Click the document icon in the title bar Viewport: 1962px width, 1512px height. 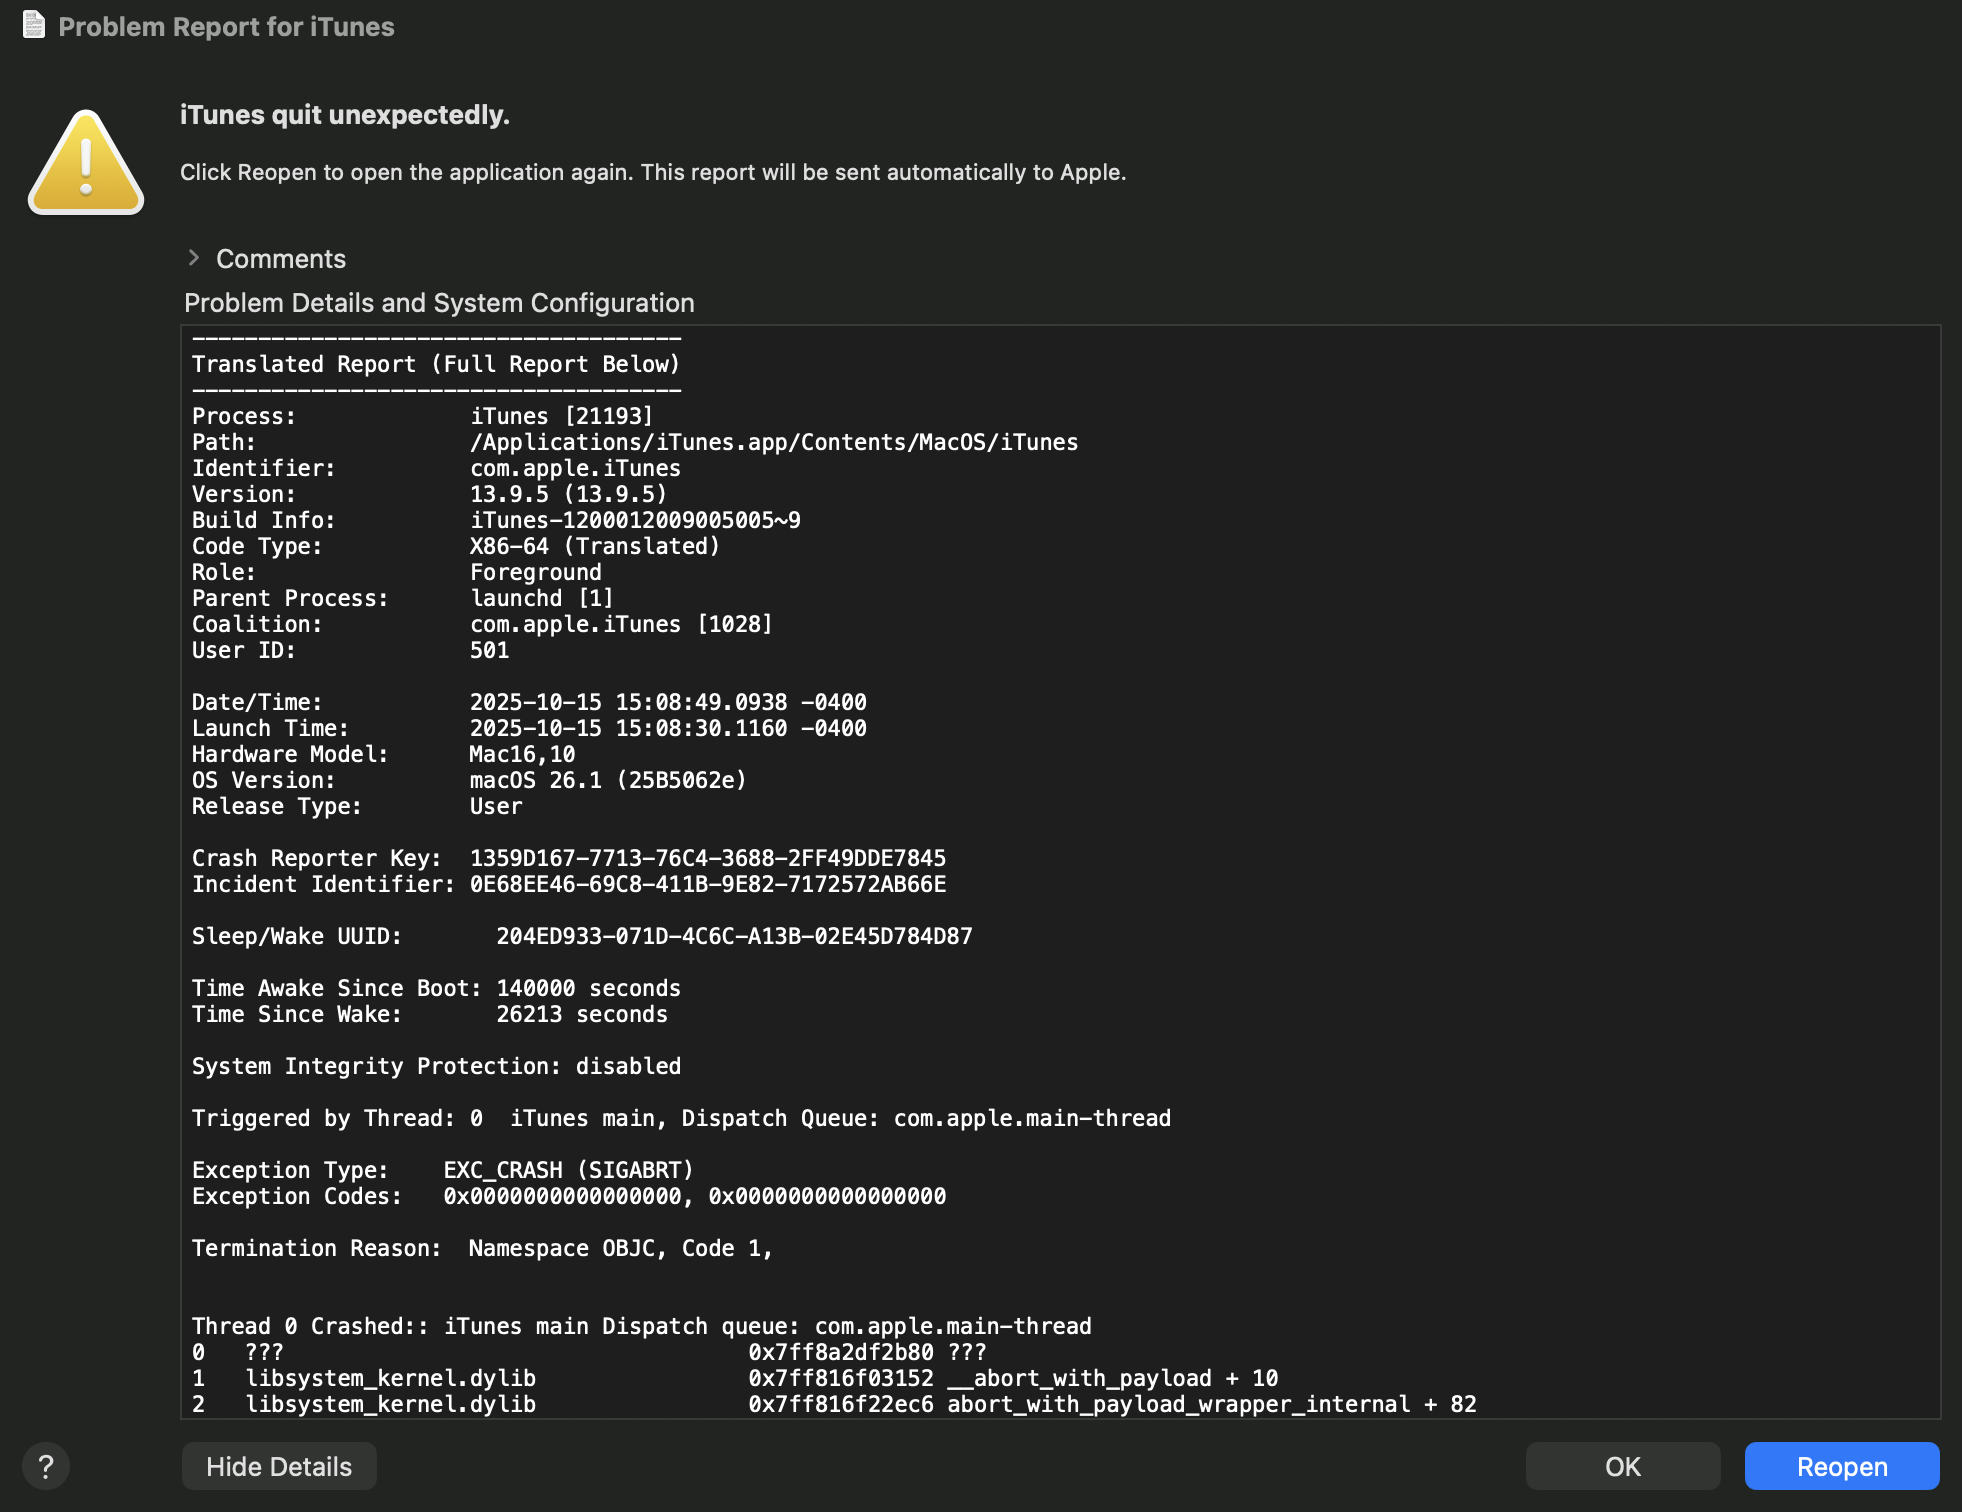[34, 25]
